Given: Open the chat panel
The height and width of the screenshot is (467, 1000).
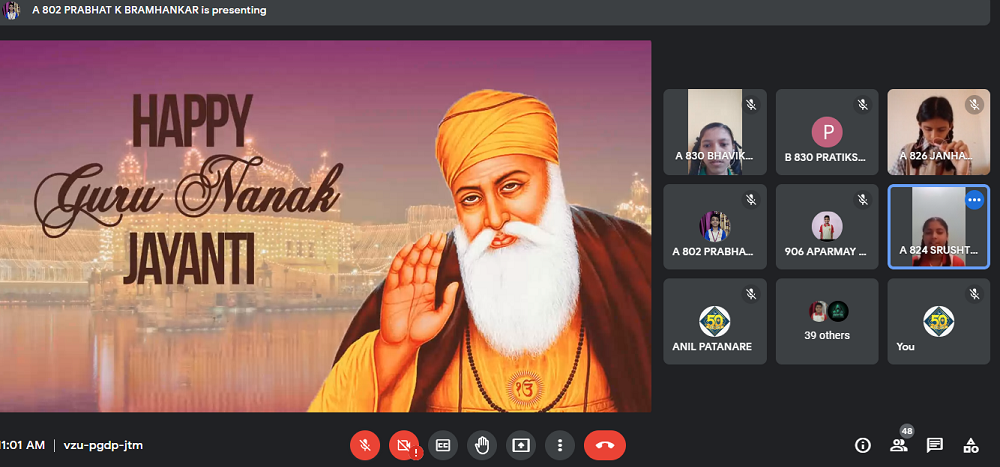Looking at the screenshot, I should click(x=934, y=445).
